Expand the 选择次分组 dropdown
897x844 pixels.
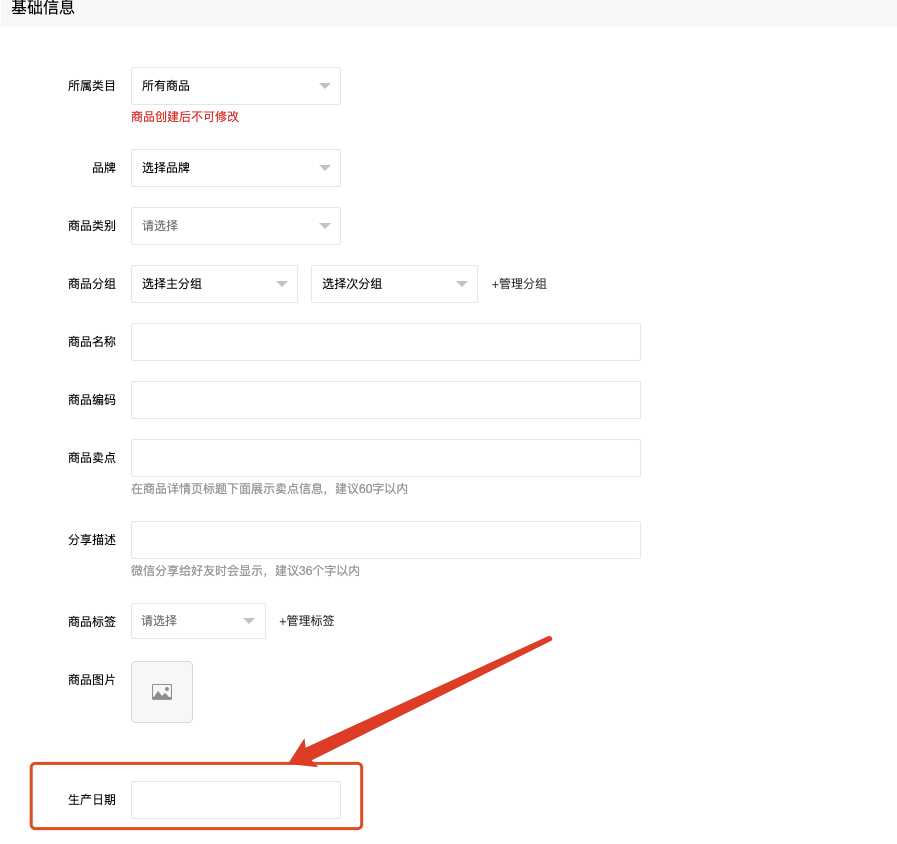[394, 284]
